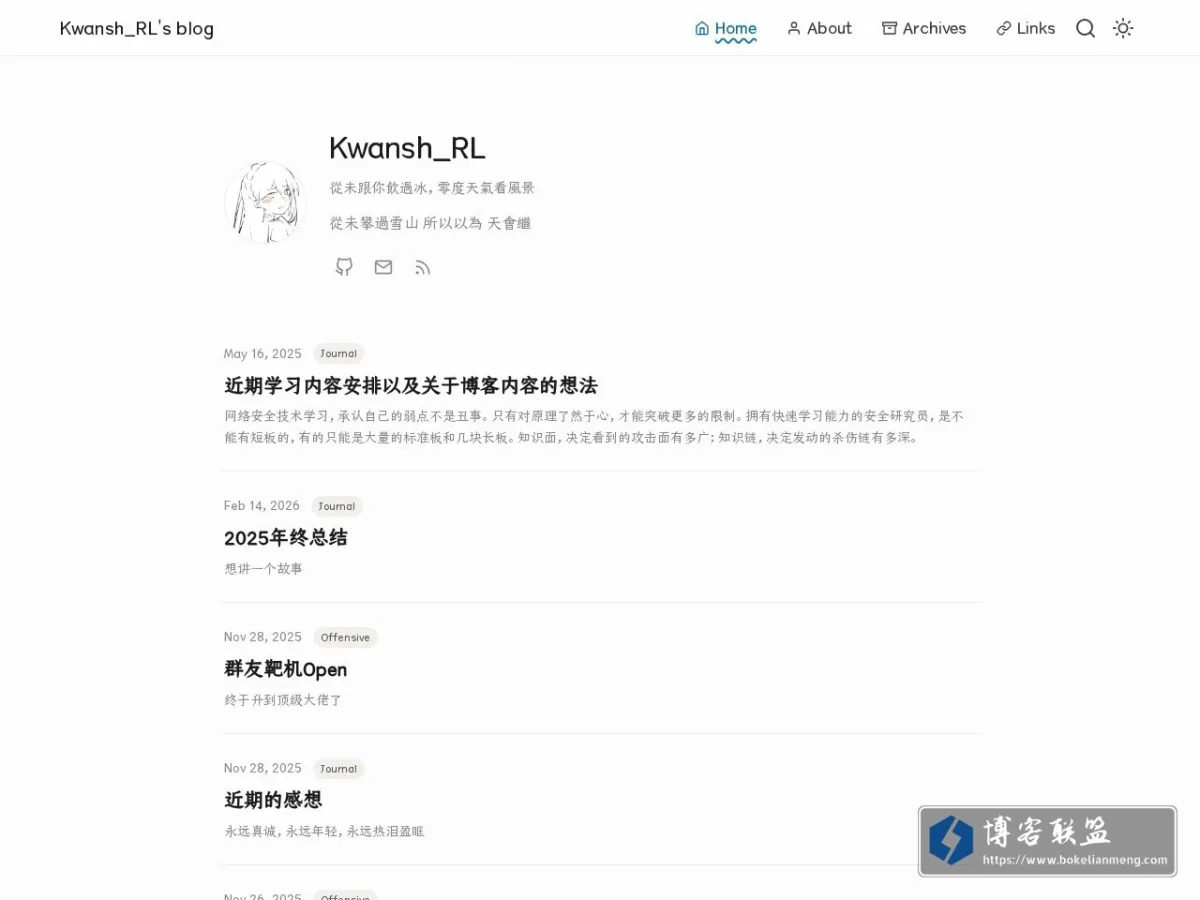Click the Kwansh_RL avatar image
Image resolution: width=1200 pixels, height=900 pixels.
click(264, 203)
